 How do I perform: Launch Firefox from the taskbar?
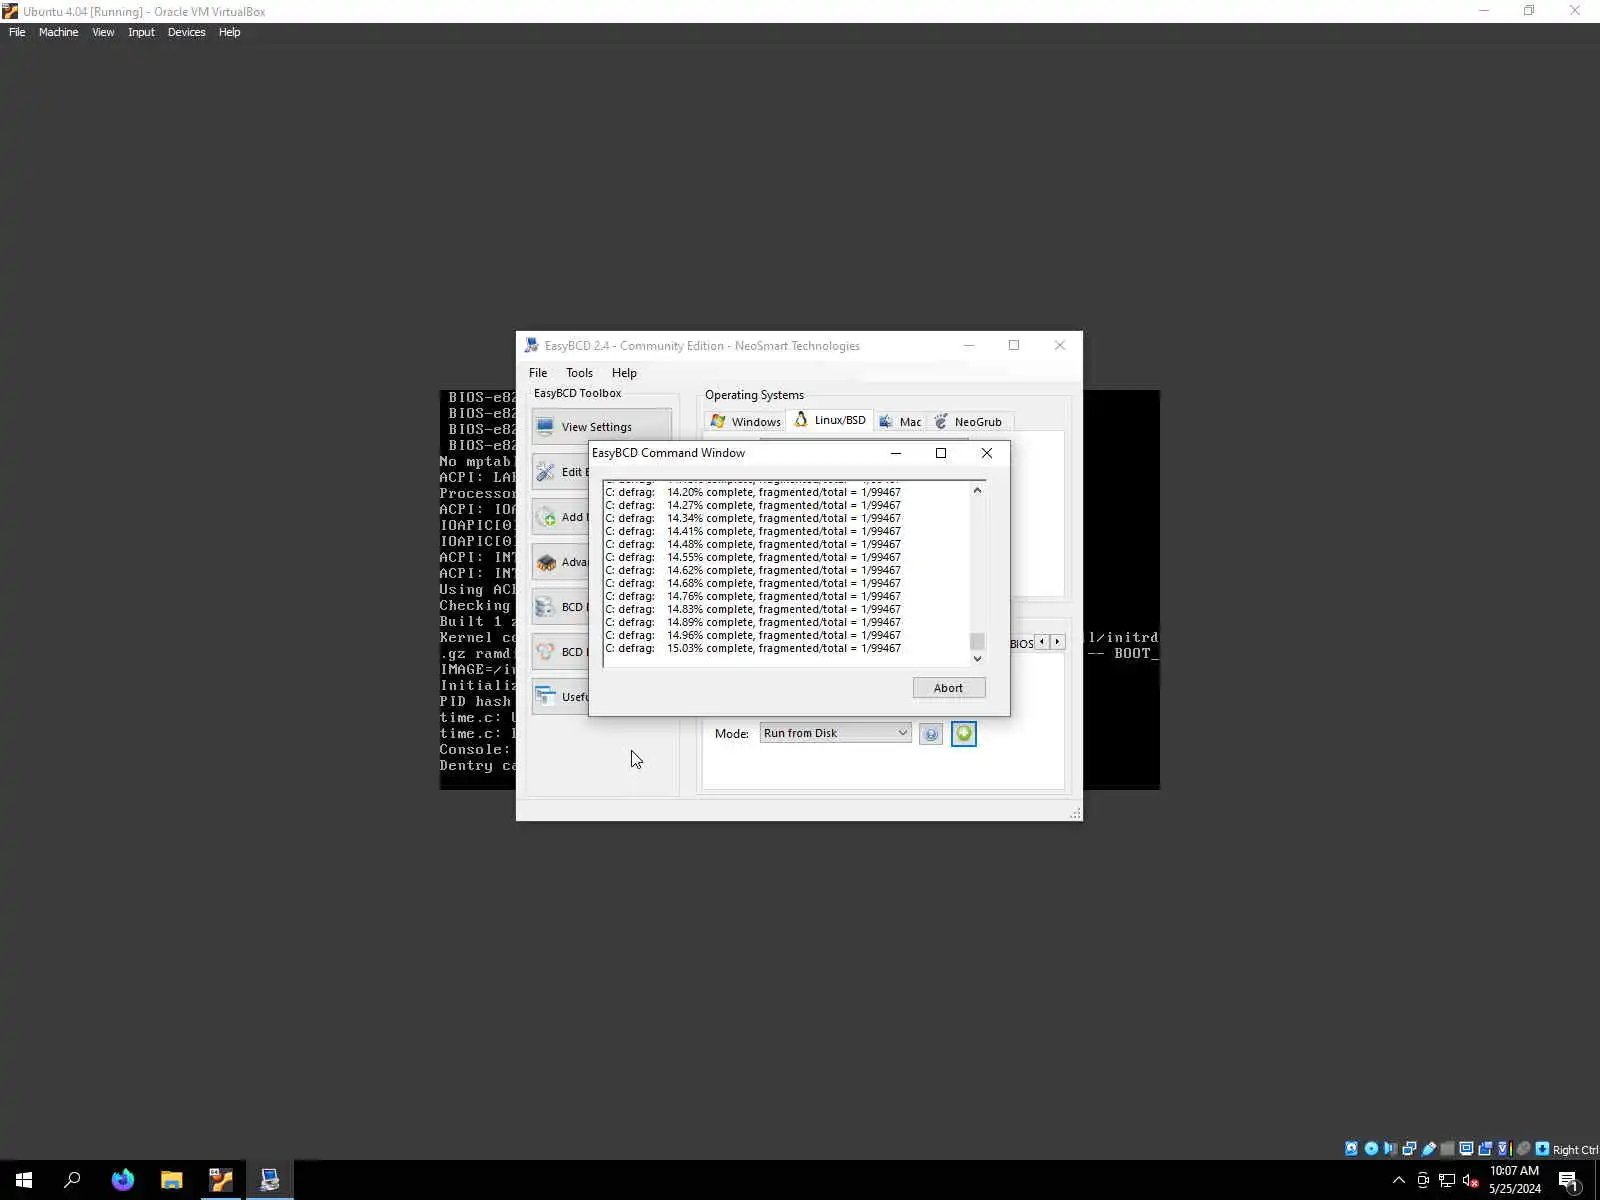(123, 1180)
